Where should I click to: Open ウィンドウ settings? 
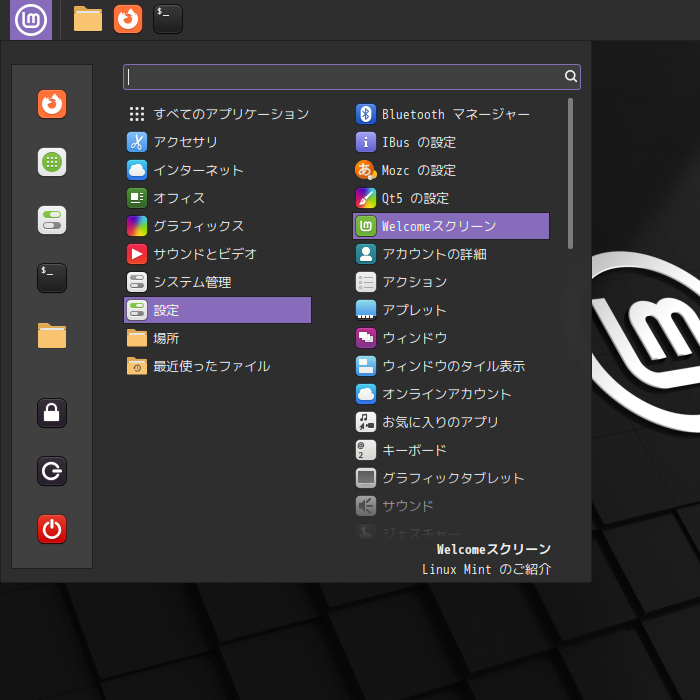(451, 338)
